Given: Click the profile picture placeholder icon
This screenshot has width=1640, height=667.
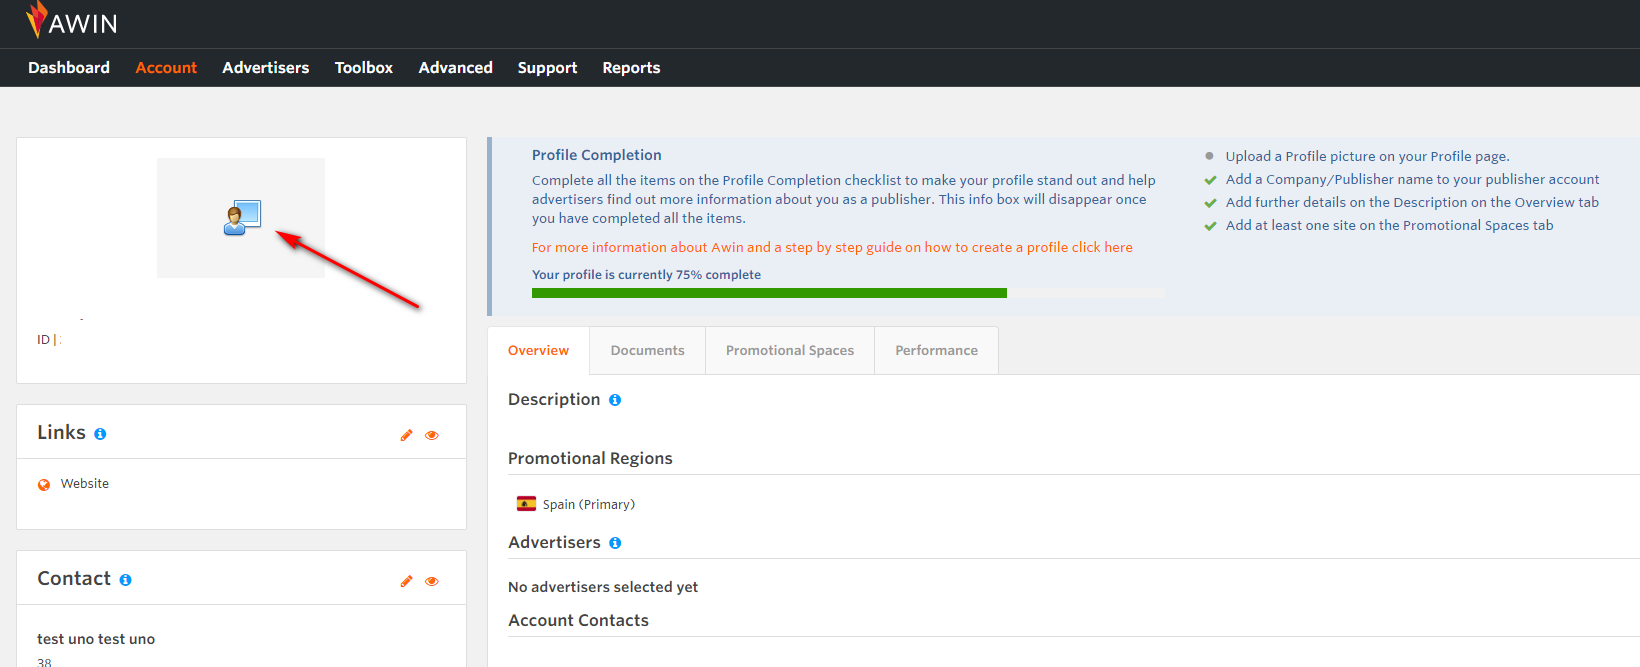Looking at the screenshot, I should click(241, 217).
